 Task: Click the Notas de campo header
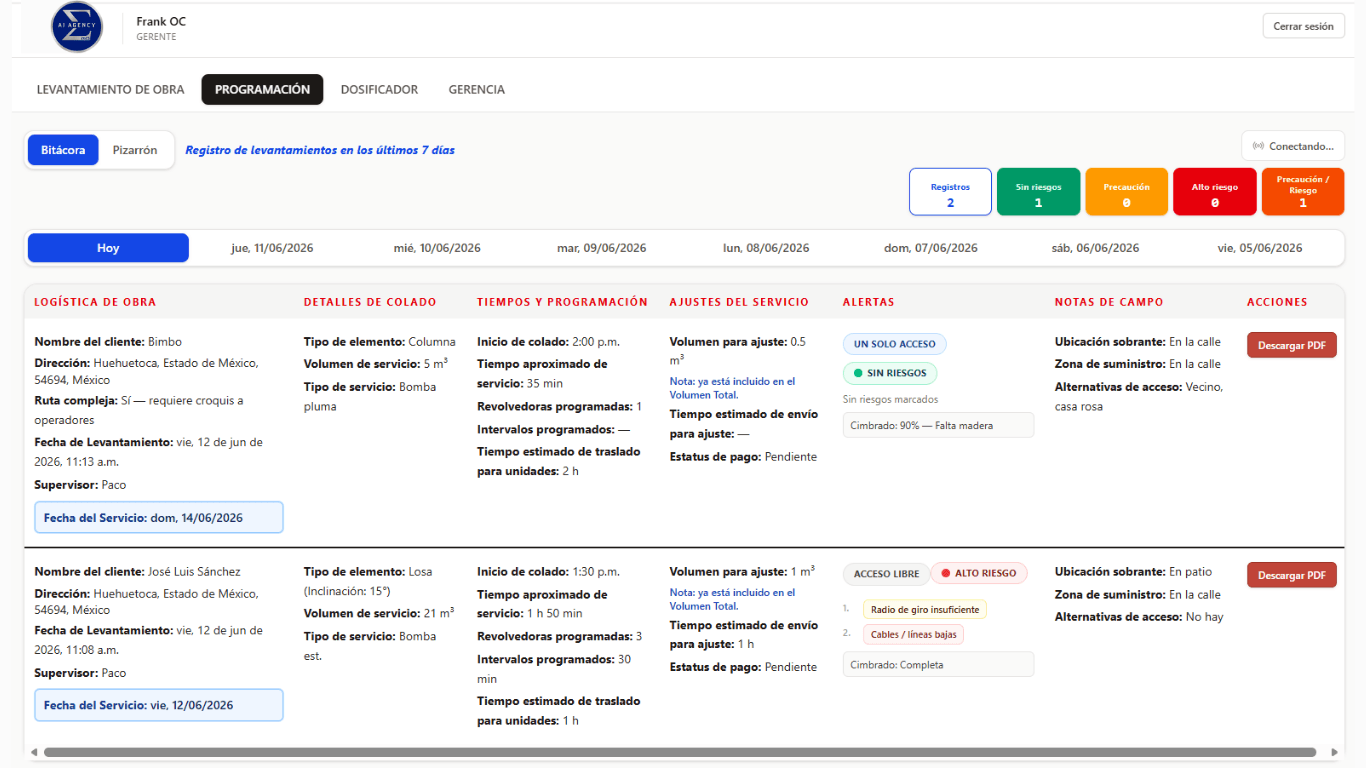(x=1109, y=302)
